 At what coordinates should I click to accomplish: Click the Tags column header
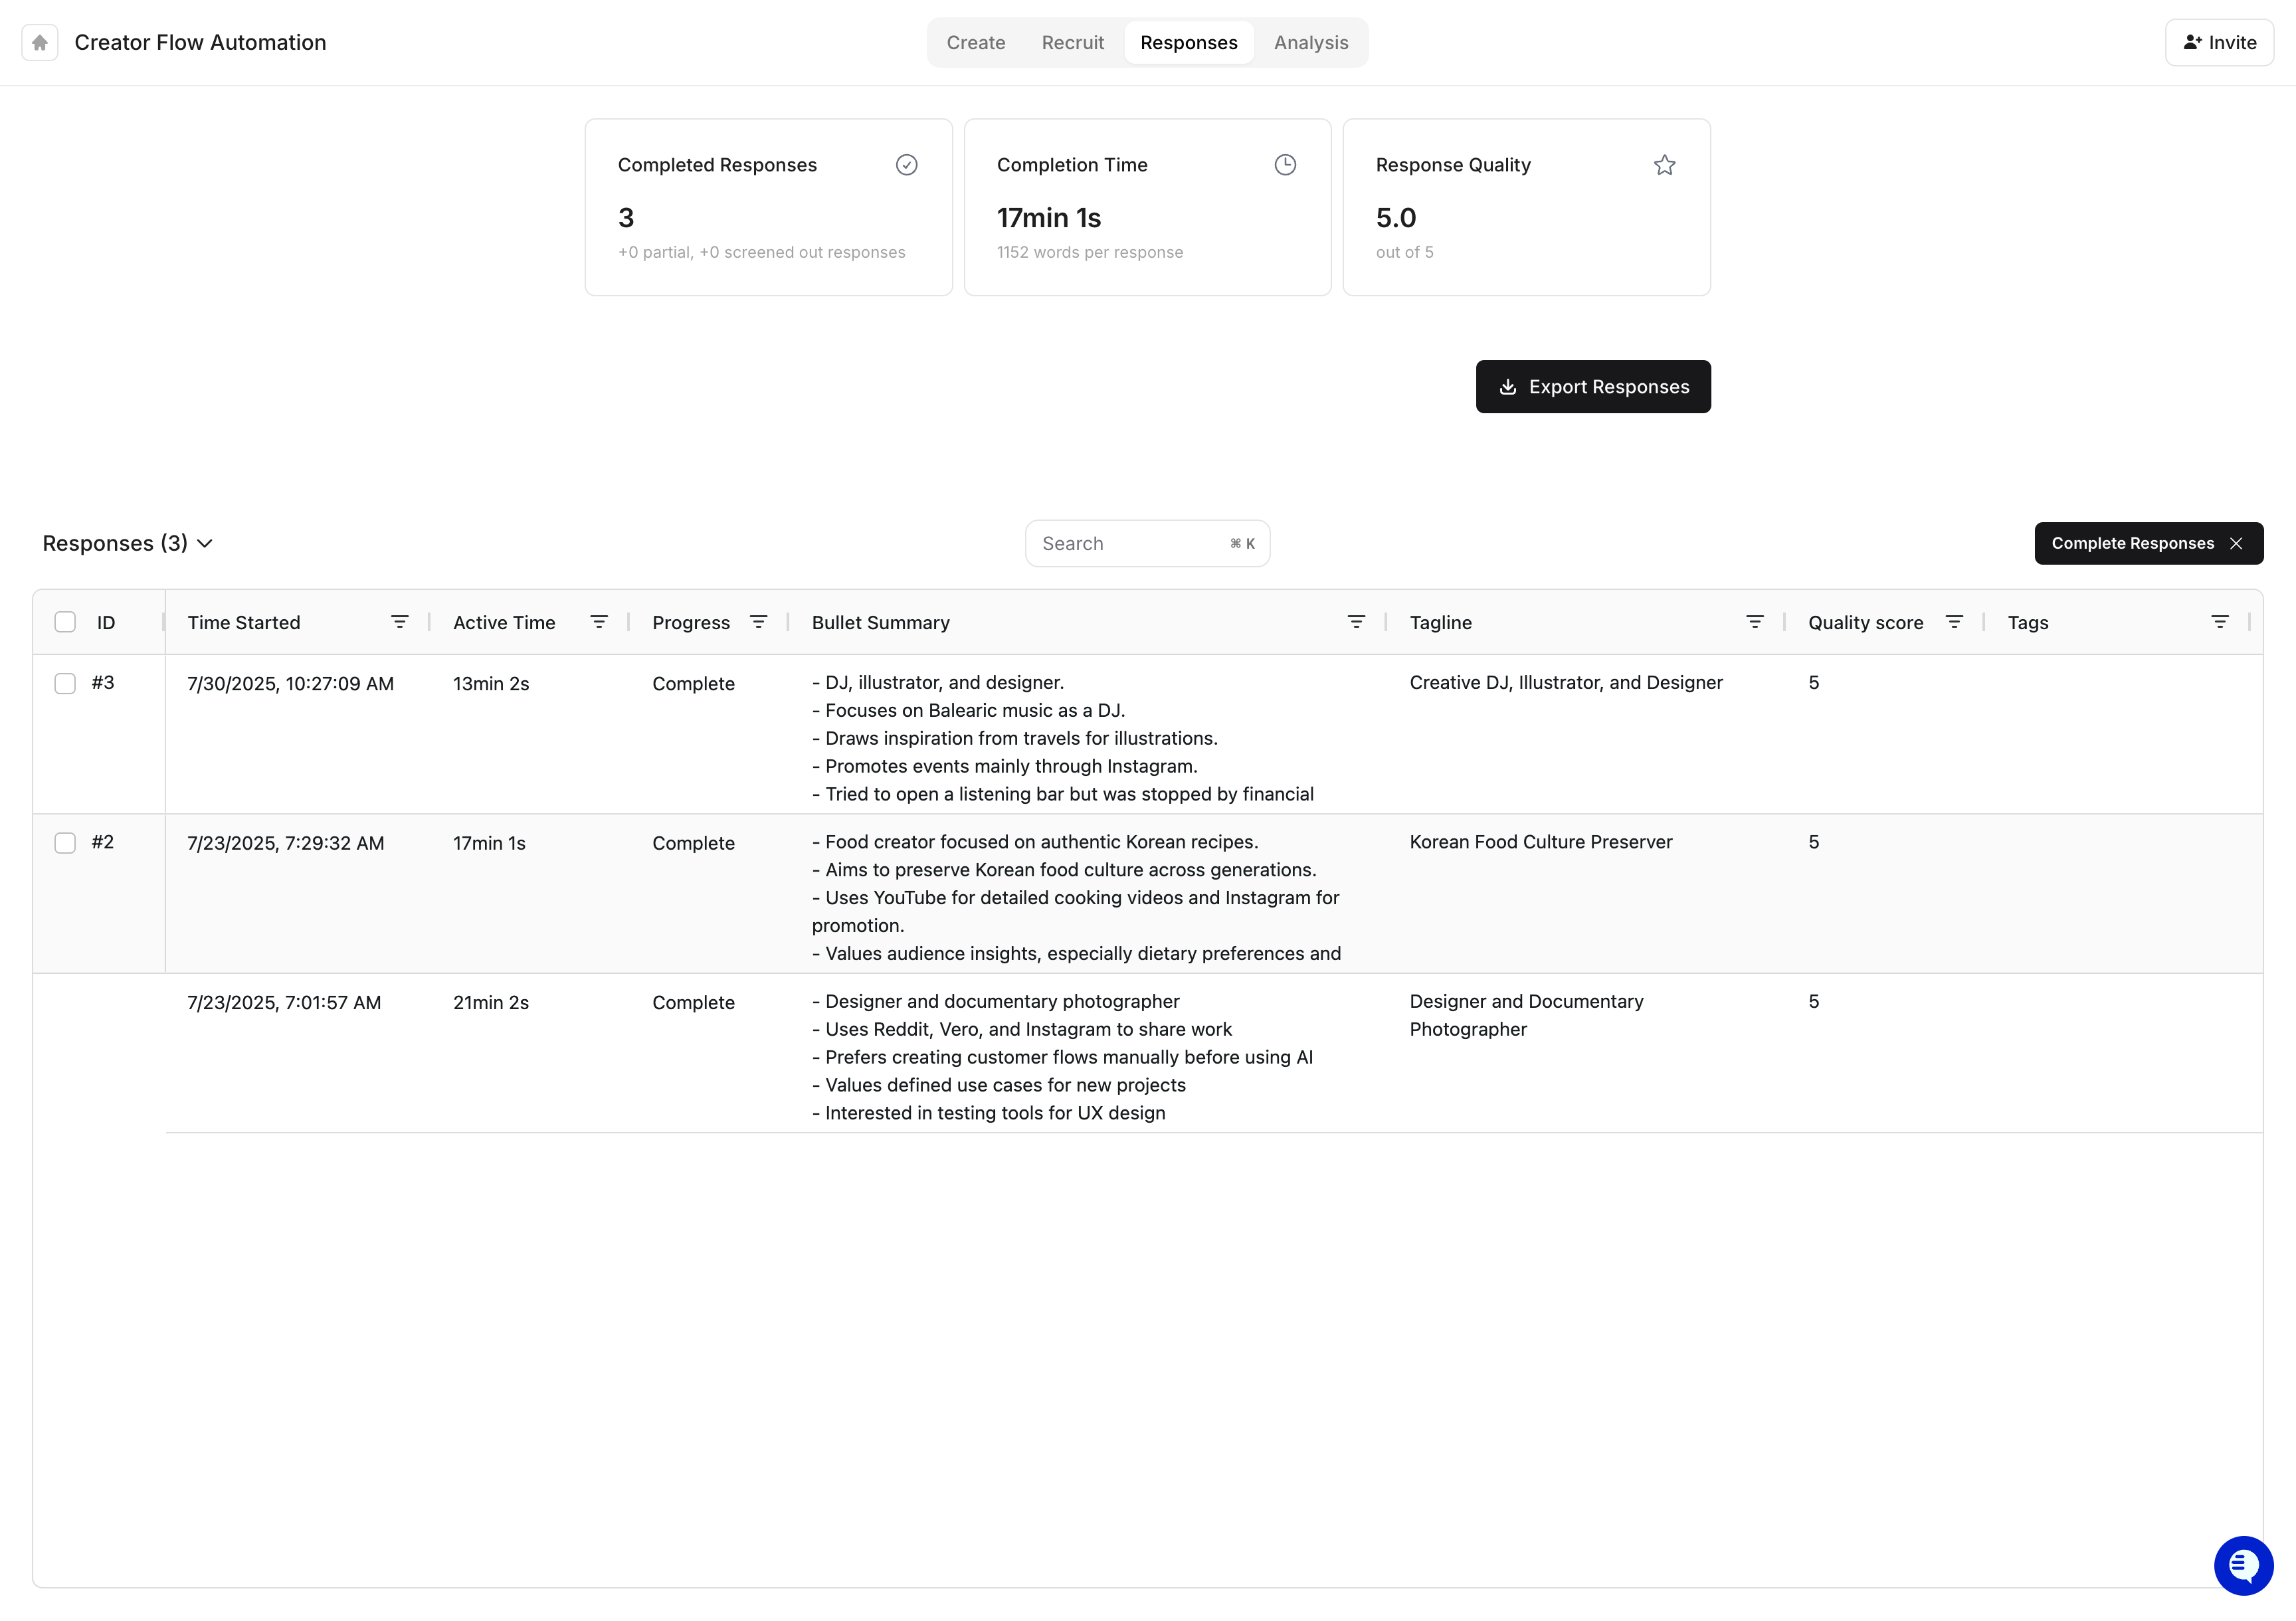[x=2027, y=622]
